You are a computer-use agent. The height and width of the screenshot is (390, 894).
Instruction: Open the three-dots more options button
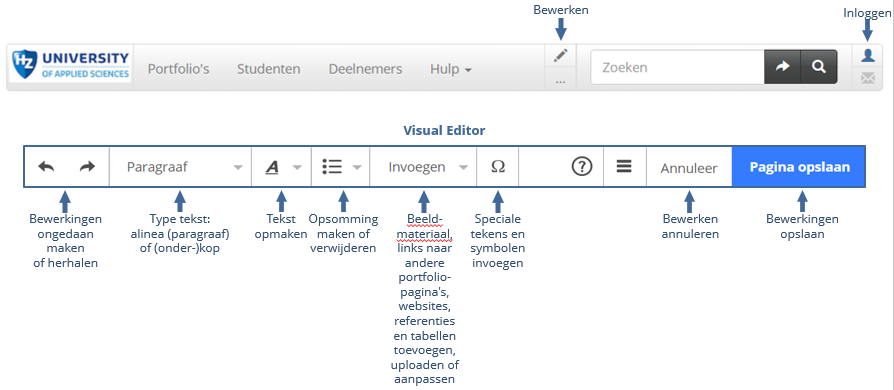point(560,81)
